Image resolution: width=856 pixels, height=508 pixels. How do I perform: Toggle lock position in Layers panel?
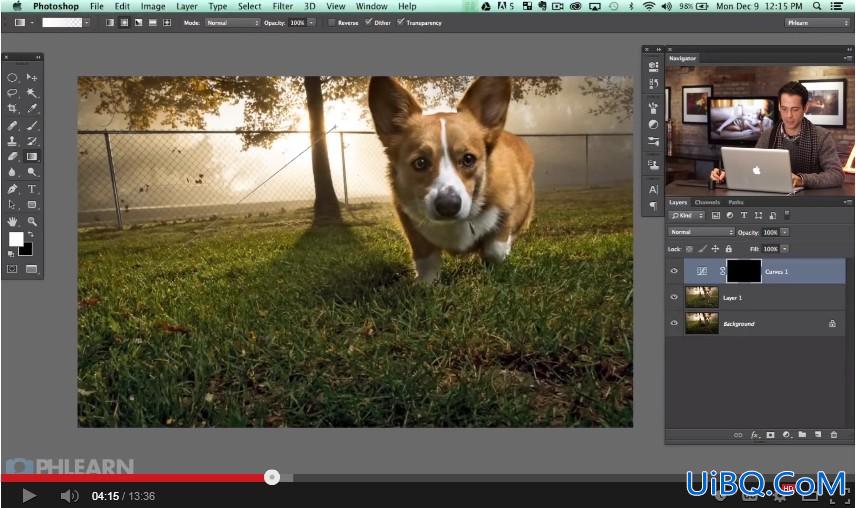tap(715, 249)
